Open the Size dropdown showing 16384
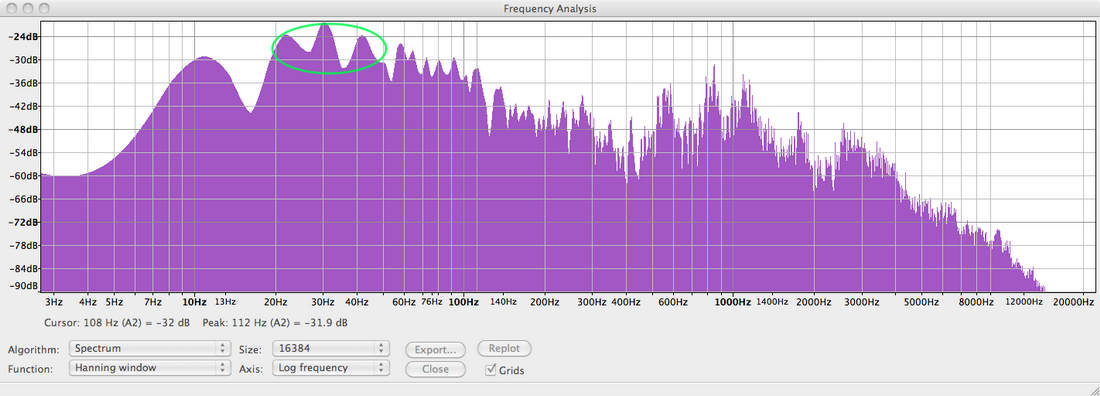 330,348
